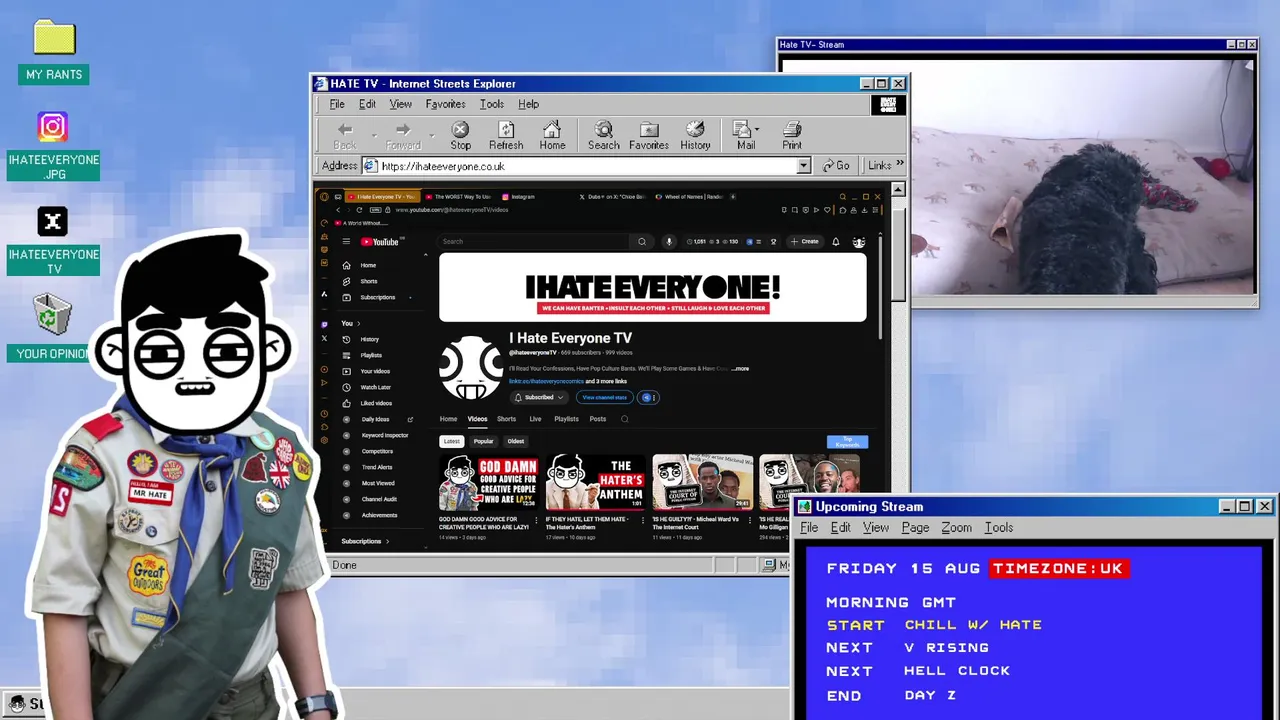The image size is (1280, 720).
Task: Click the Back toolbar button
Action: click(x=345, y=136)
